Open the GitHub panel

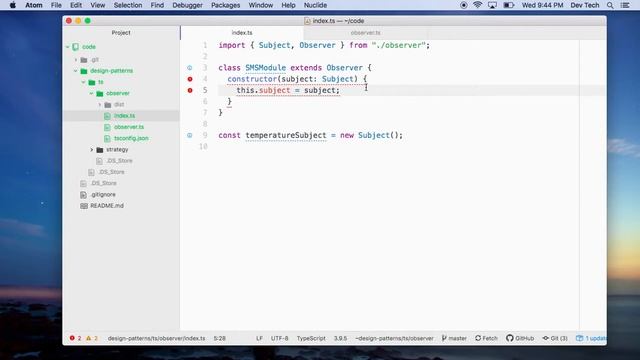click(x=520, y=338)
